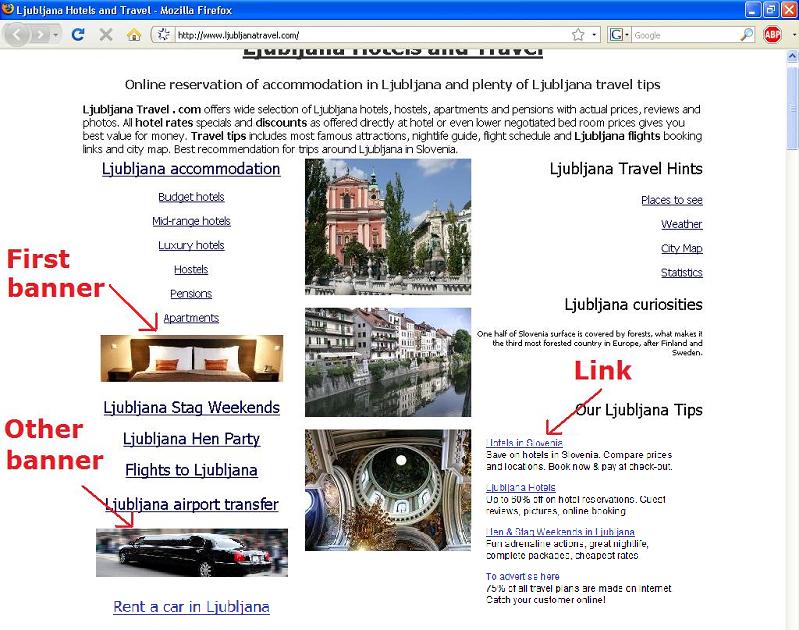Click Flights to Ljubljana link
799x630 pixels.
(x=191, y=470)
